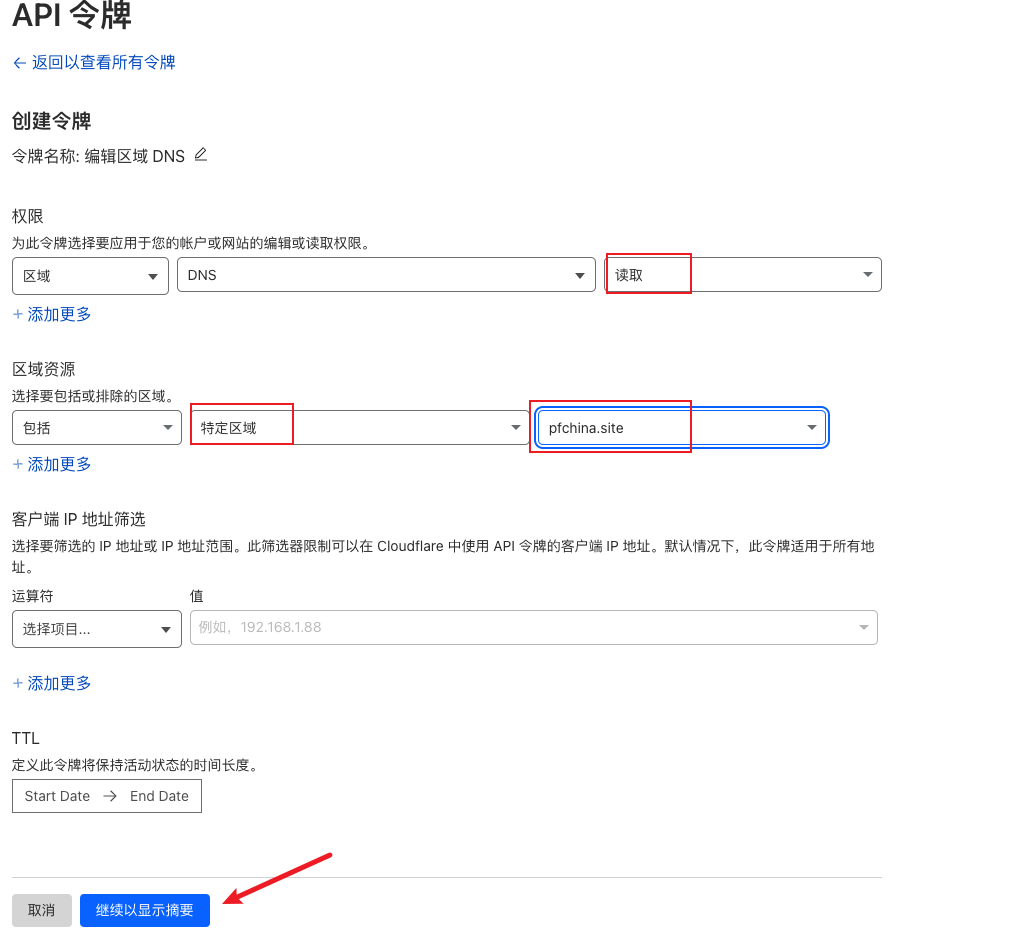This screenshot has height=936, width=1028.
Task: Open the DNS permission dropdown
Action: pyautogui.click(x=384, y=275)
